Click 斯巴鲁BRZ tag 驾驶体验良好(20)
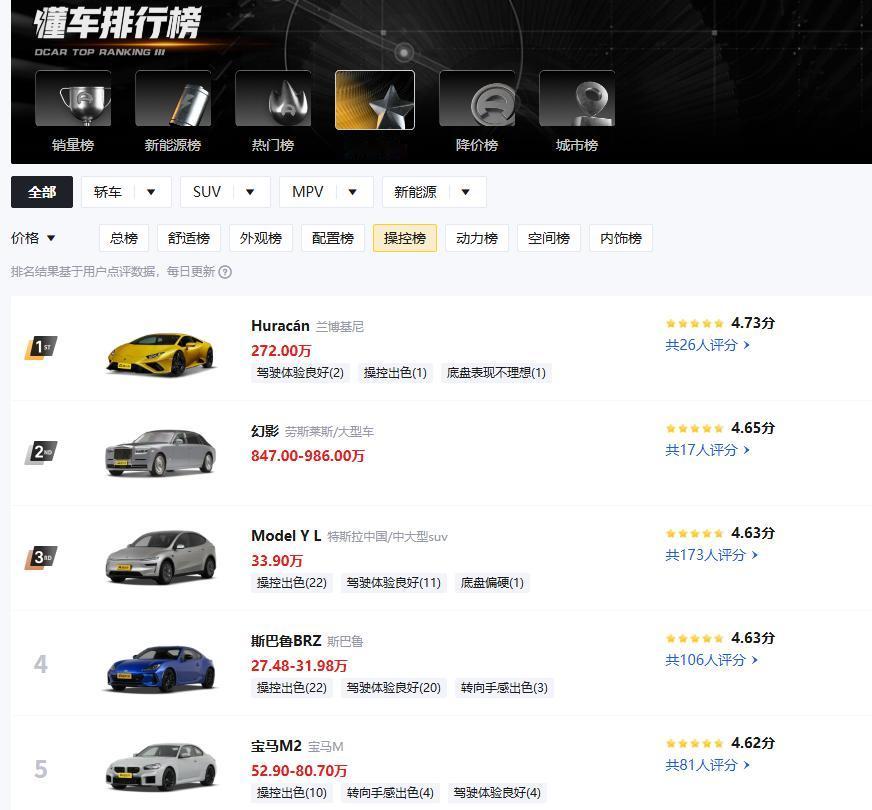The height and width of the screenshot is (810, 872). tap(394, 688)
